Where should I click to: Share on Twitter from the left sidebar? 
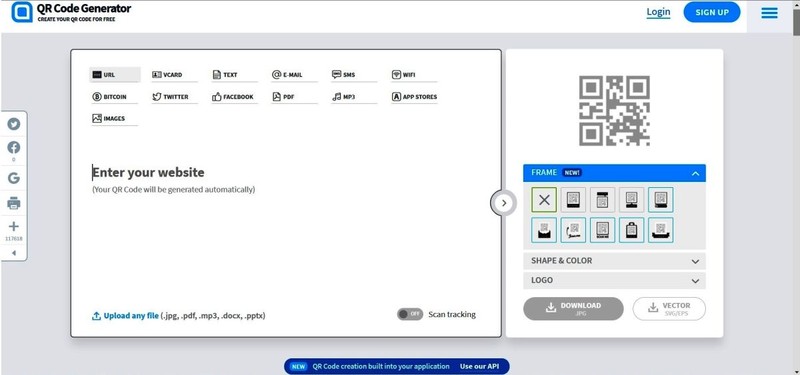[14, 124]
